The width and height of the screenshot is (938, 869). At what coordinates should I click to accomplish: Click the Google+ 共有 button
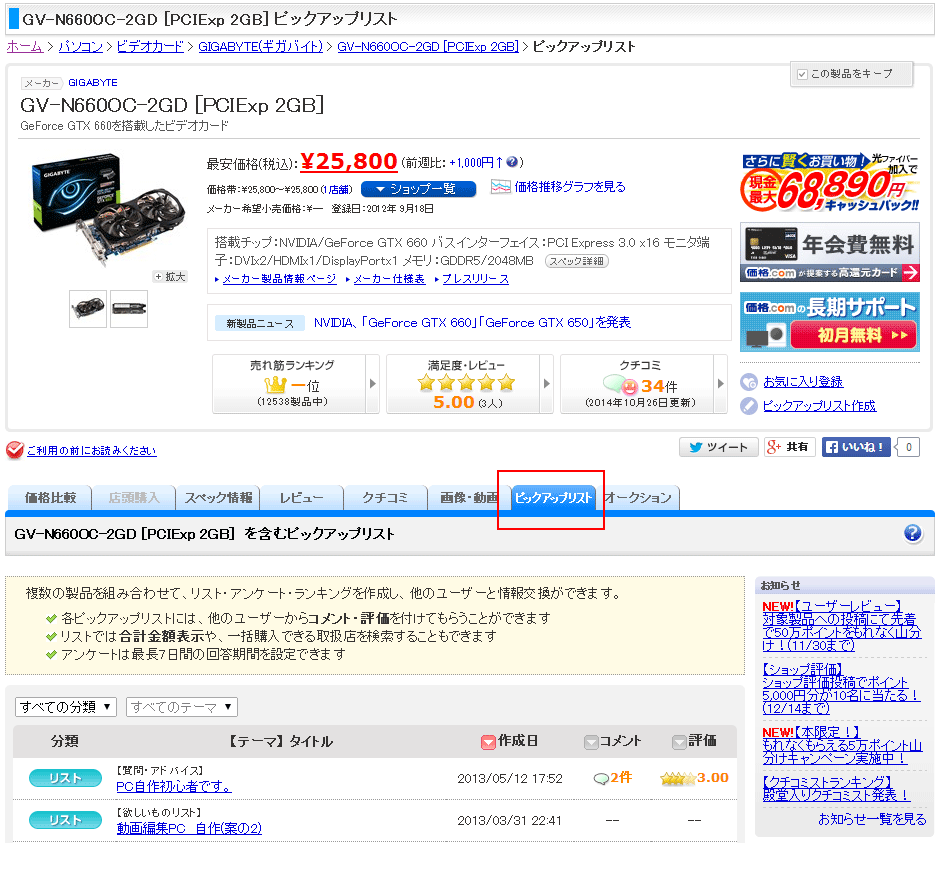coord(790,447)
